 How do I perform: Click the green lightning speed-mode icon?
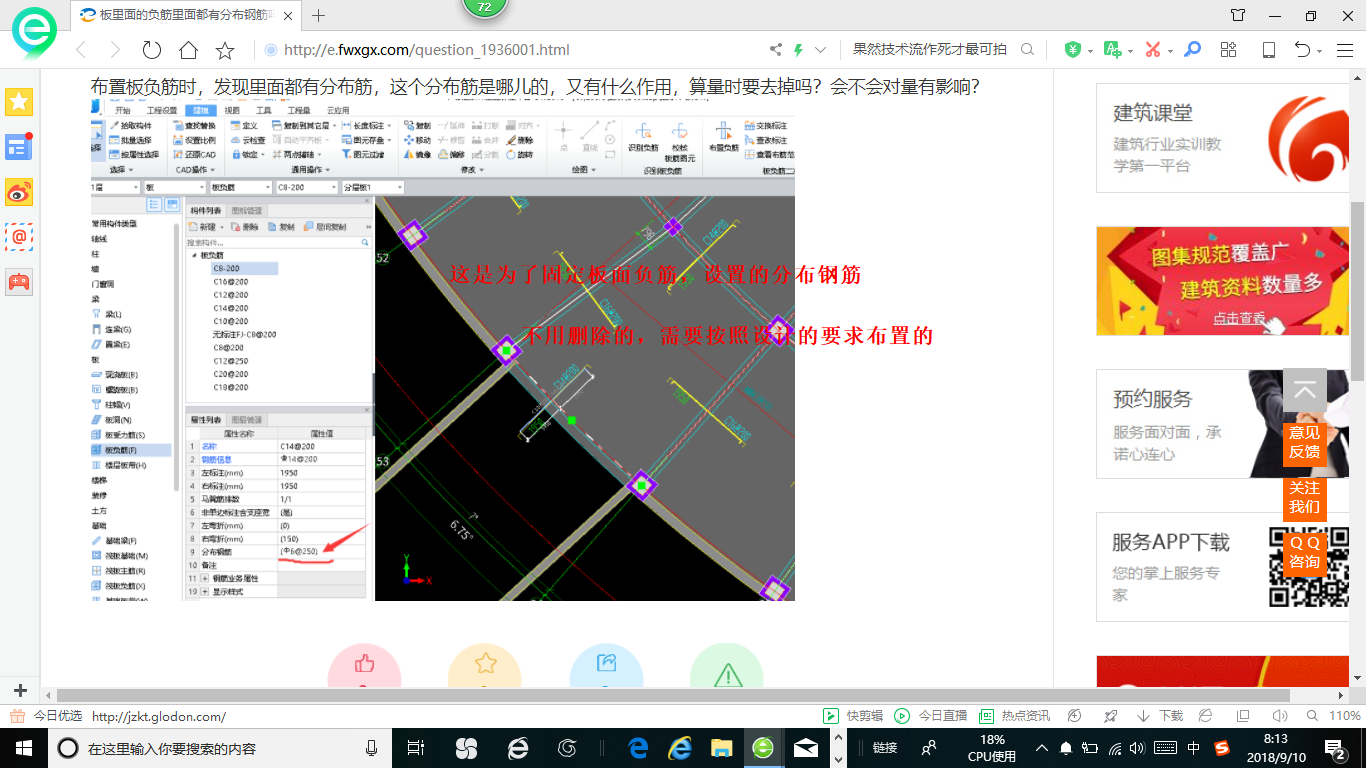click(x=798, y=50)
